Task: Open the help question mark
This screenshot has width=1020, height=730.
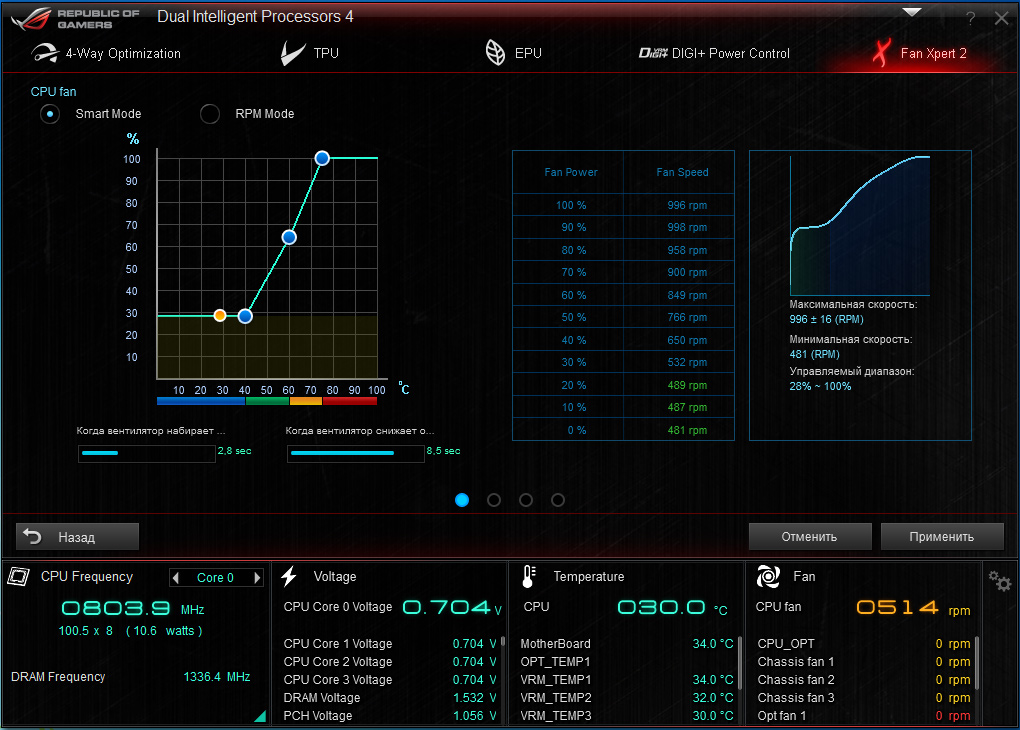Action: [971, 19]
